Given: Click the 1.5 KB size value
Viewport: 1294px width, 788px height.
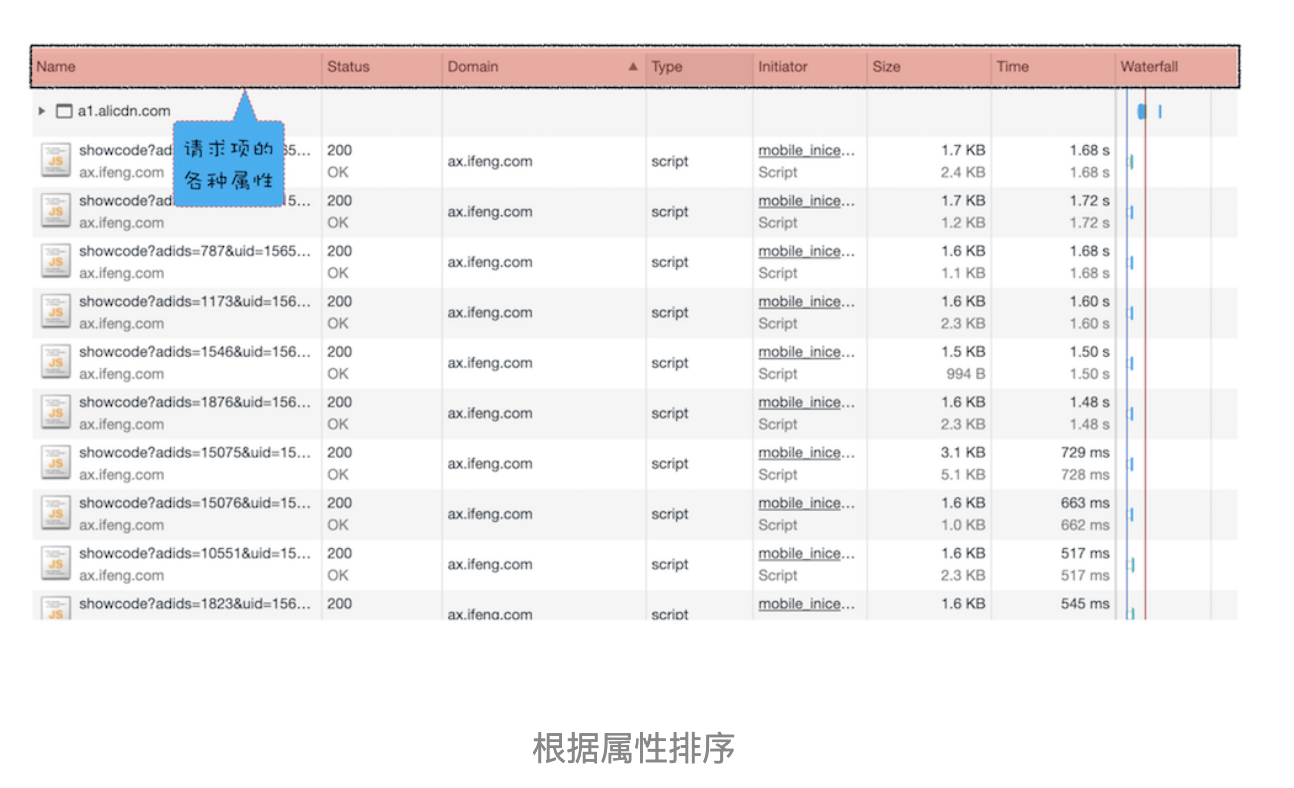Looking at the screenshot, I should pos(963,352).
